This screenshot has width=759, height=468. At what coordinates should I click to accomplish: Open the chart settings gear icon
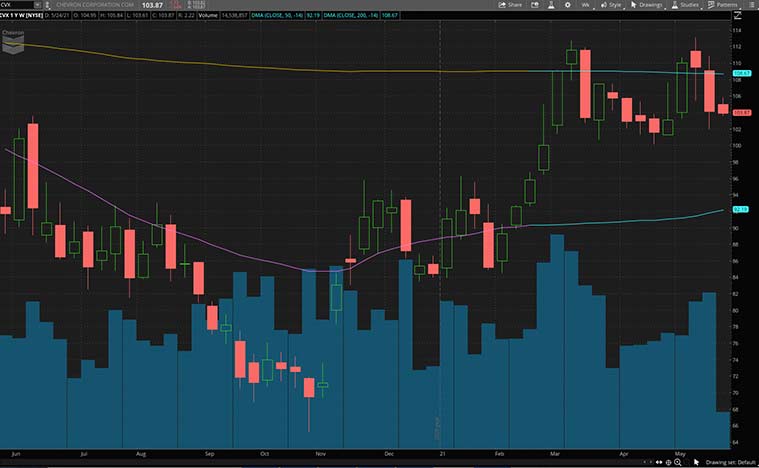(568, 5)
